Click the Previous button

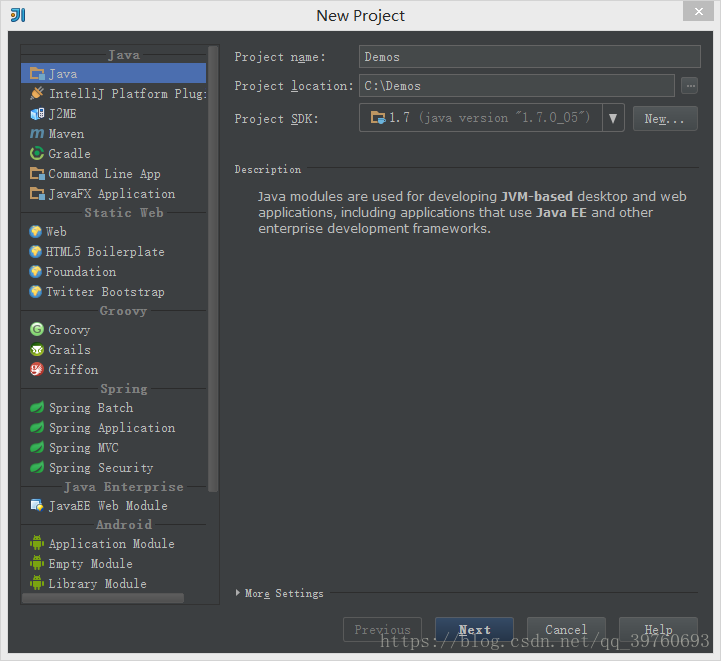382,629
